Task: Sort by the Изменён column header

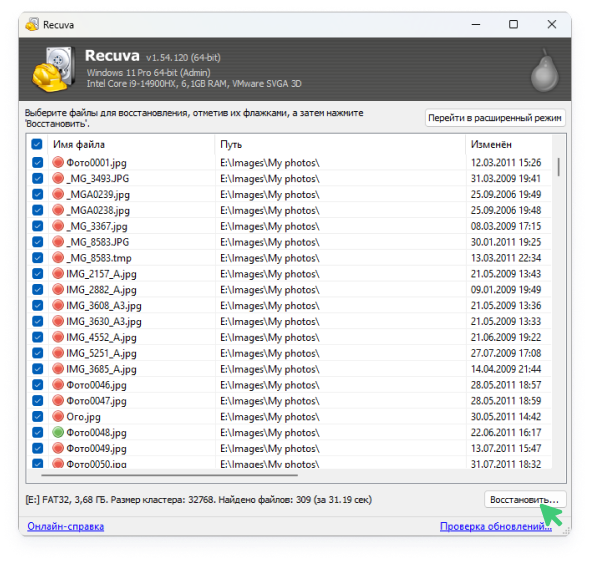Action: coord(509,144)
